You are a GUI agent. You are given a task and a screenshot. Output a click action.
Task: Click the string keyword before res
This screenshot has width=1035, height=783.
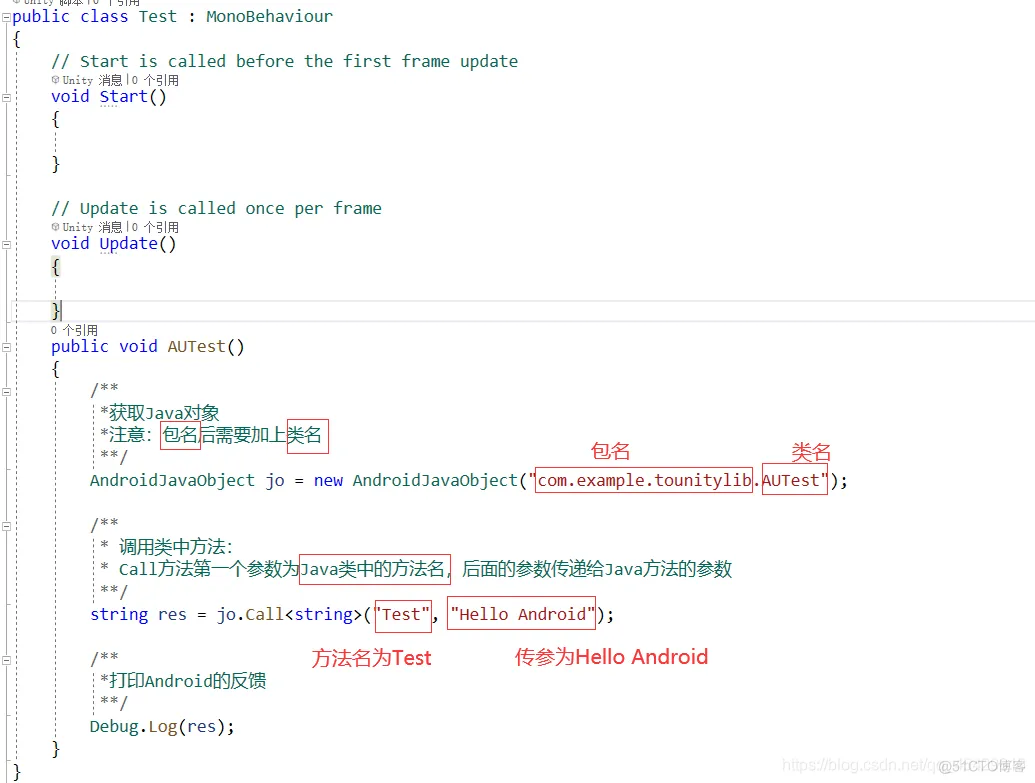(119, 615)
